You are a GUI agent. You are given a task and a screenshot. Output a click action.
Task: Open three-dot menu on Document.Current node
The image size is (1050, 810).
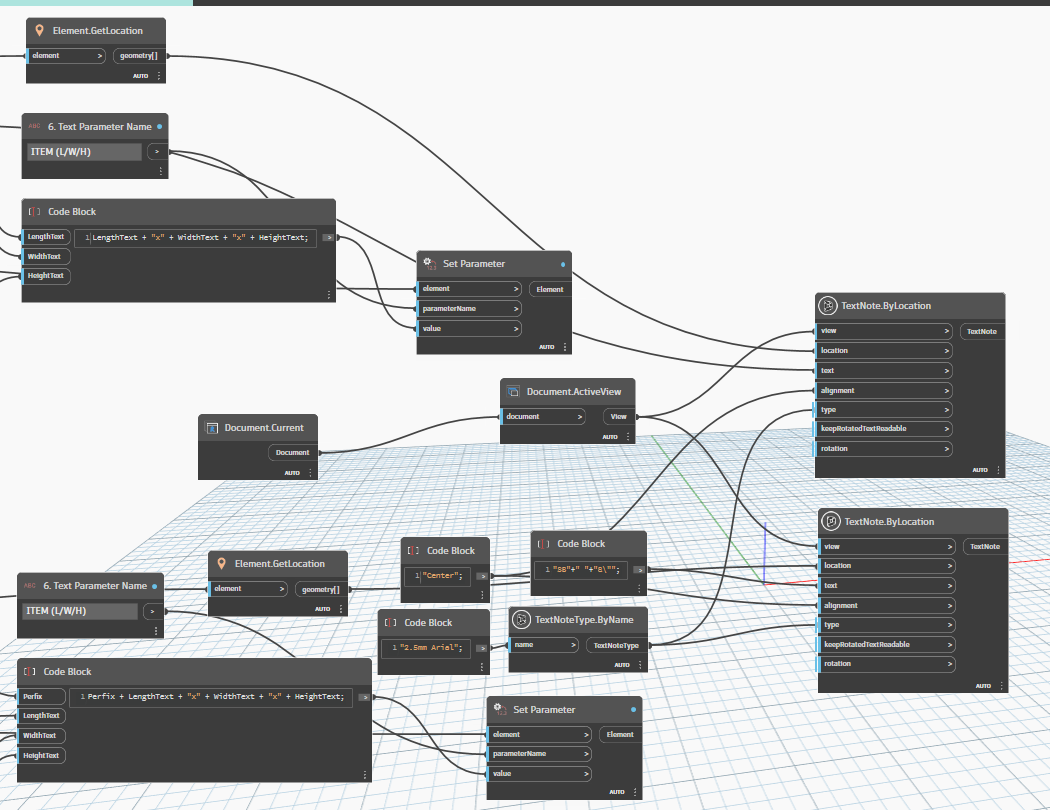[x=310, y=473]
